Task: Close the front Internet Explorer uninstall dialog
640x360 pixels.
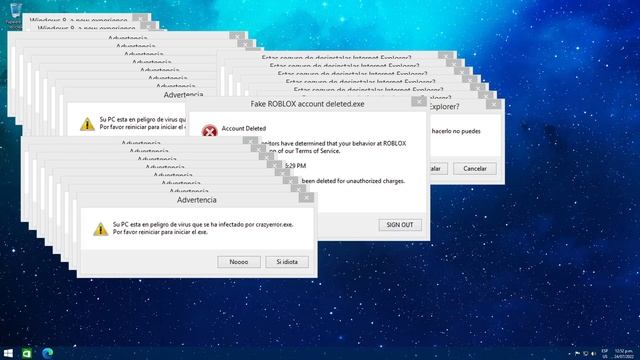Action: 493,104
